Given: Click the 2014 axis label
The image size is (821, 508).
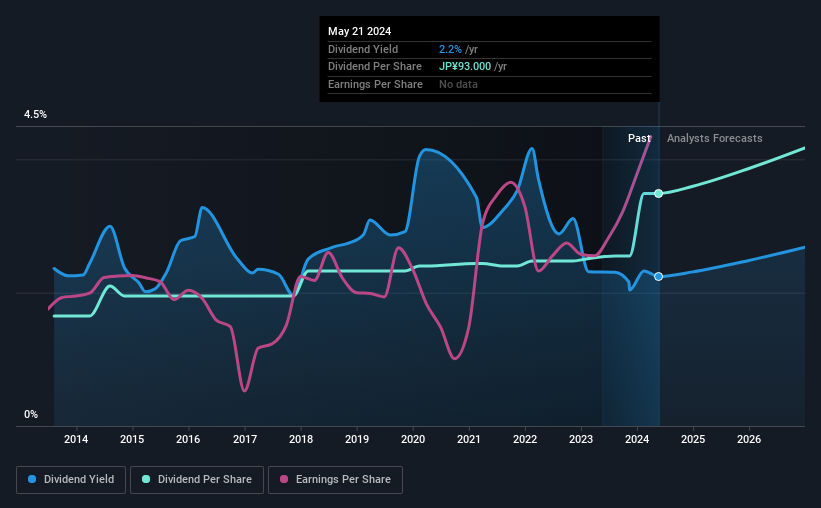Looking at the screenshot, I should (x=76, y=439).
